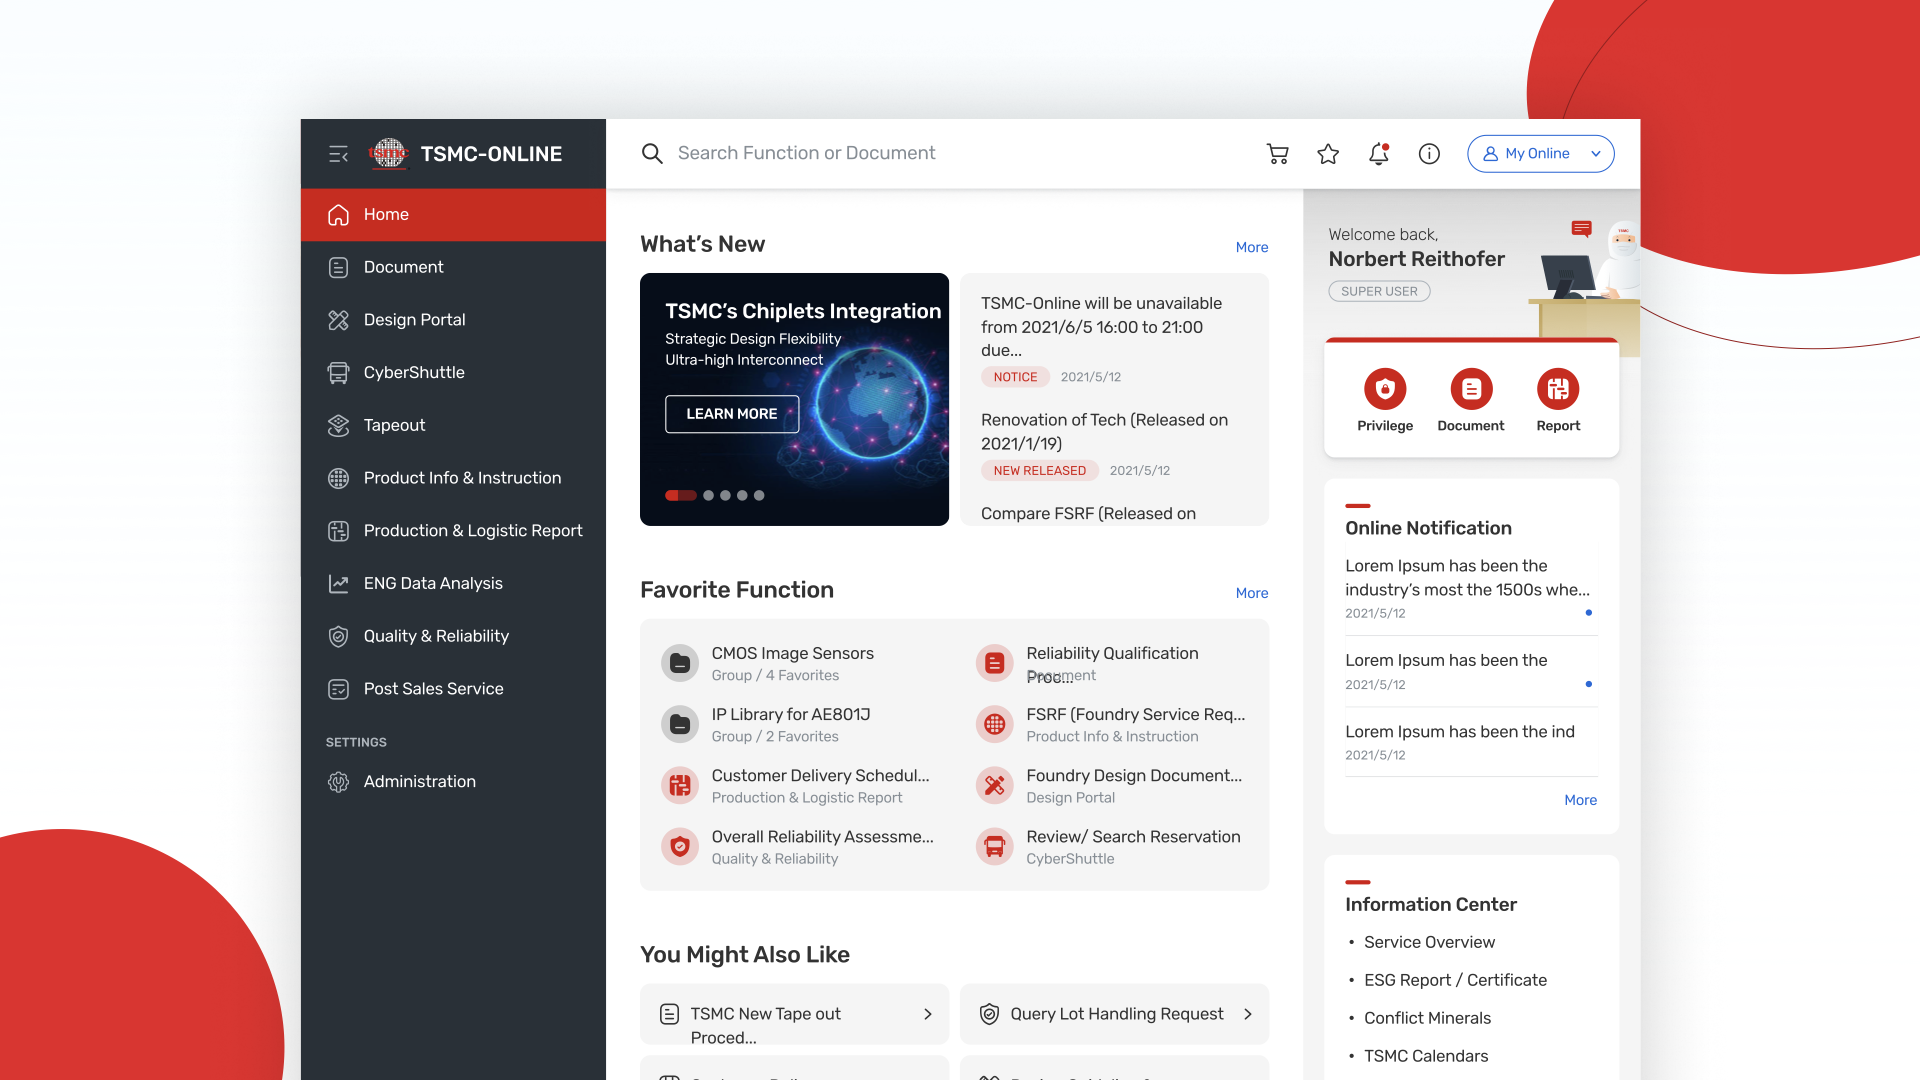This screenshot has height=1080, width=1920.
Task: Collapse the sidebar with the hamburger icon
Action: [338, 154]
